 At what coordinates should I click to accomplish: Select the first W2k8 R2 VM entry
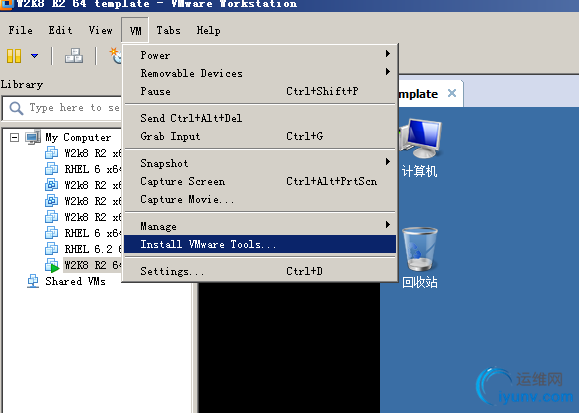[93, 153]
